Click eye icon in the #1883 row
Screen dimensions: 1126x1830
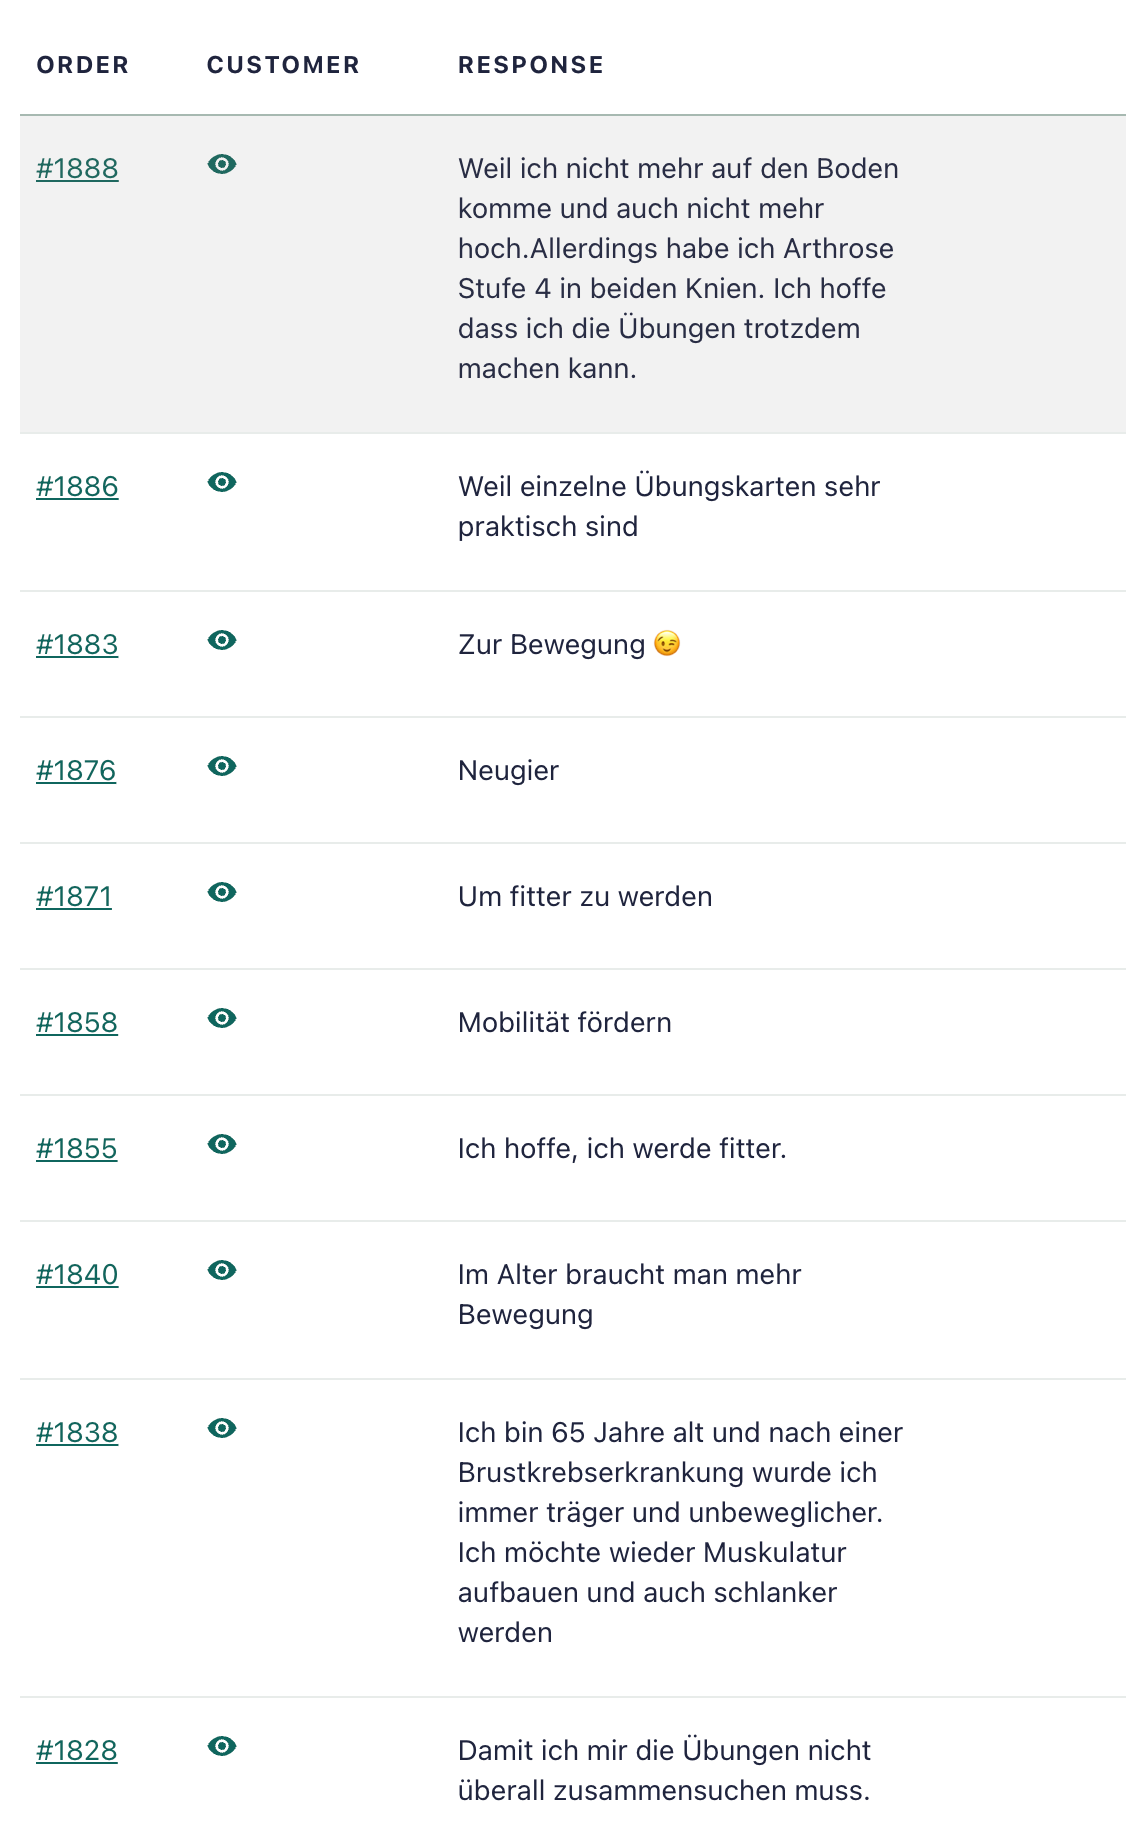(222, 640)
